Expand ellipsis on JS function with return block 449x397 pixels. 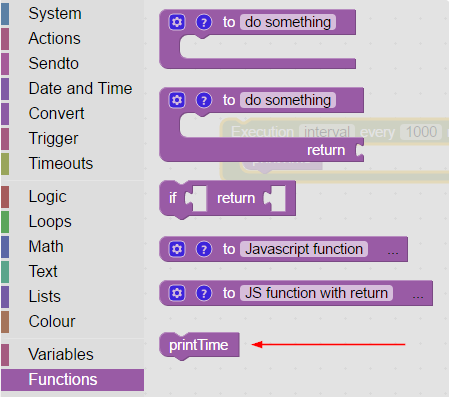coord(418,296)
